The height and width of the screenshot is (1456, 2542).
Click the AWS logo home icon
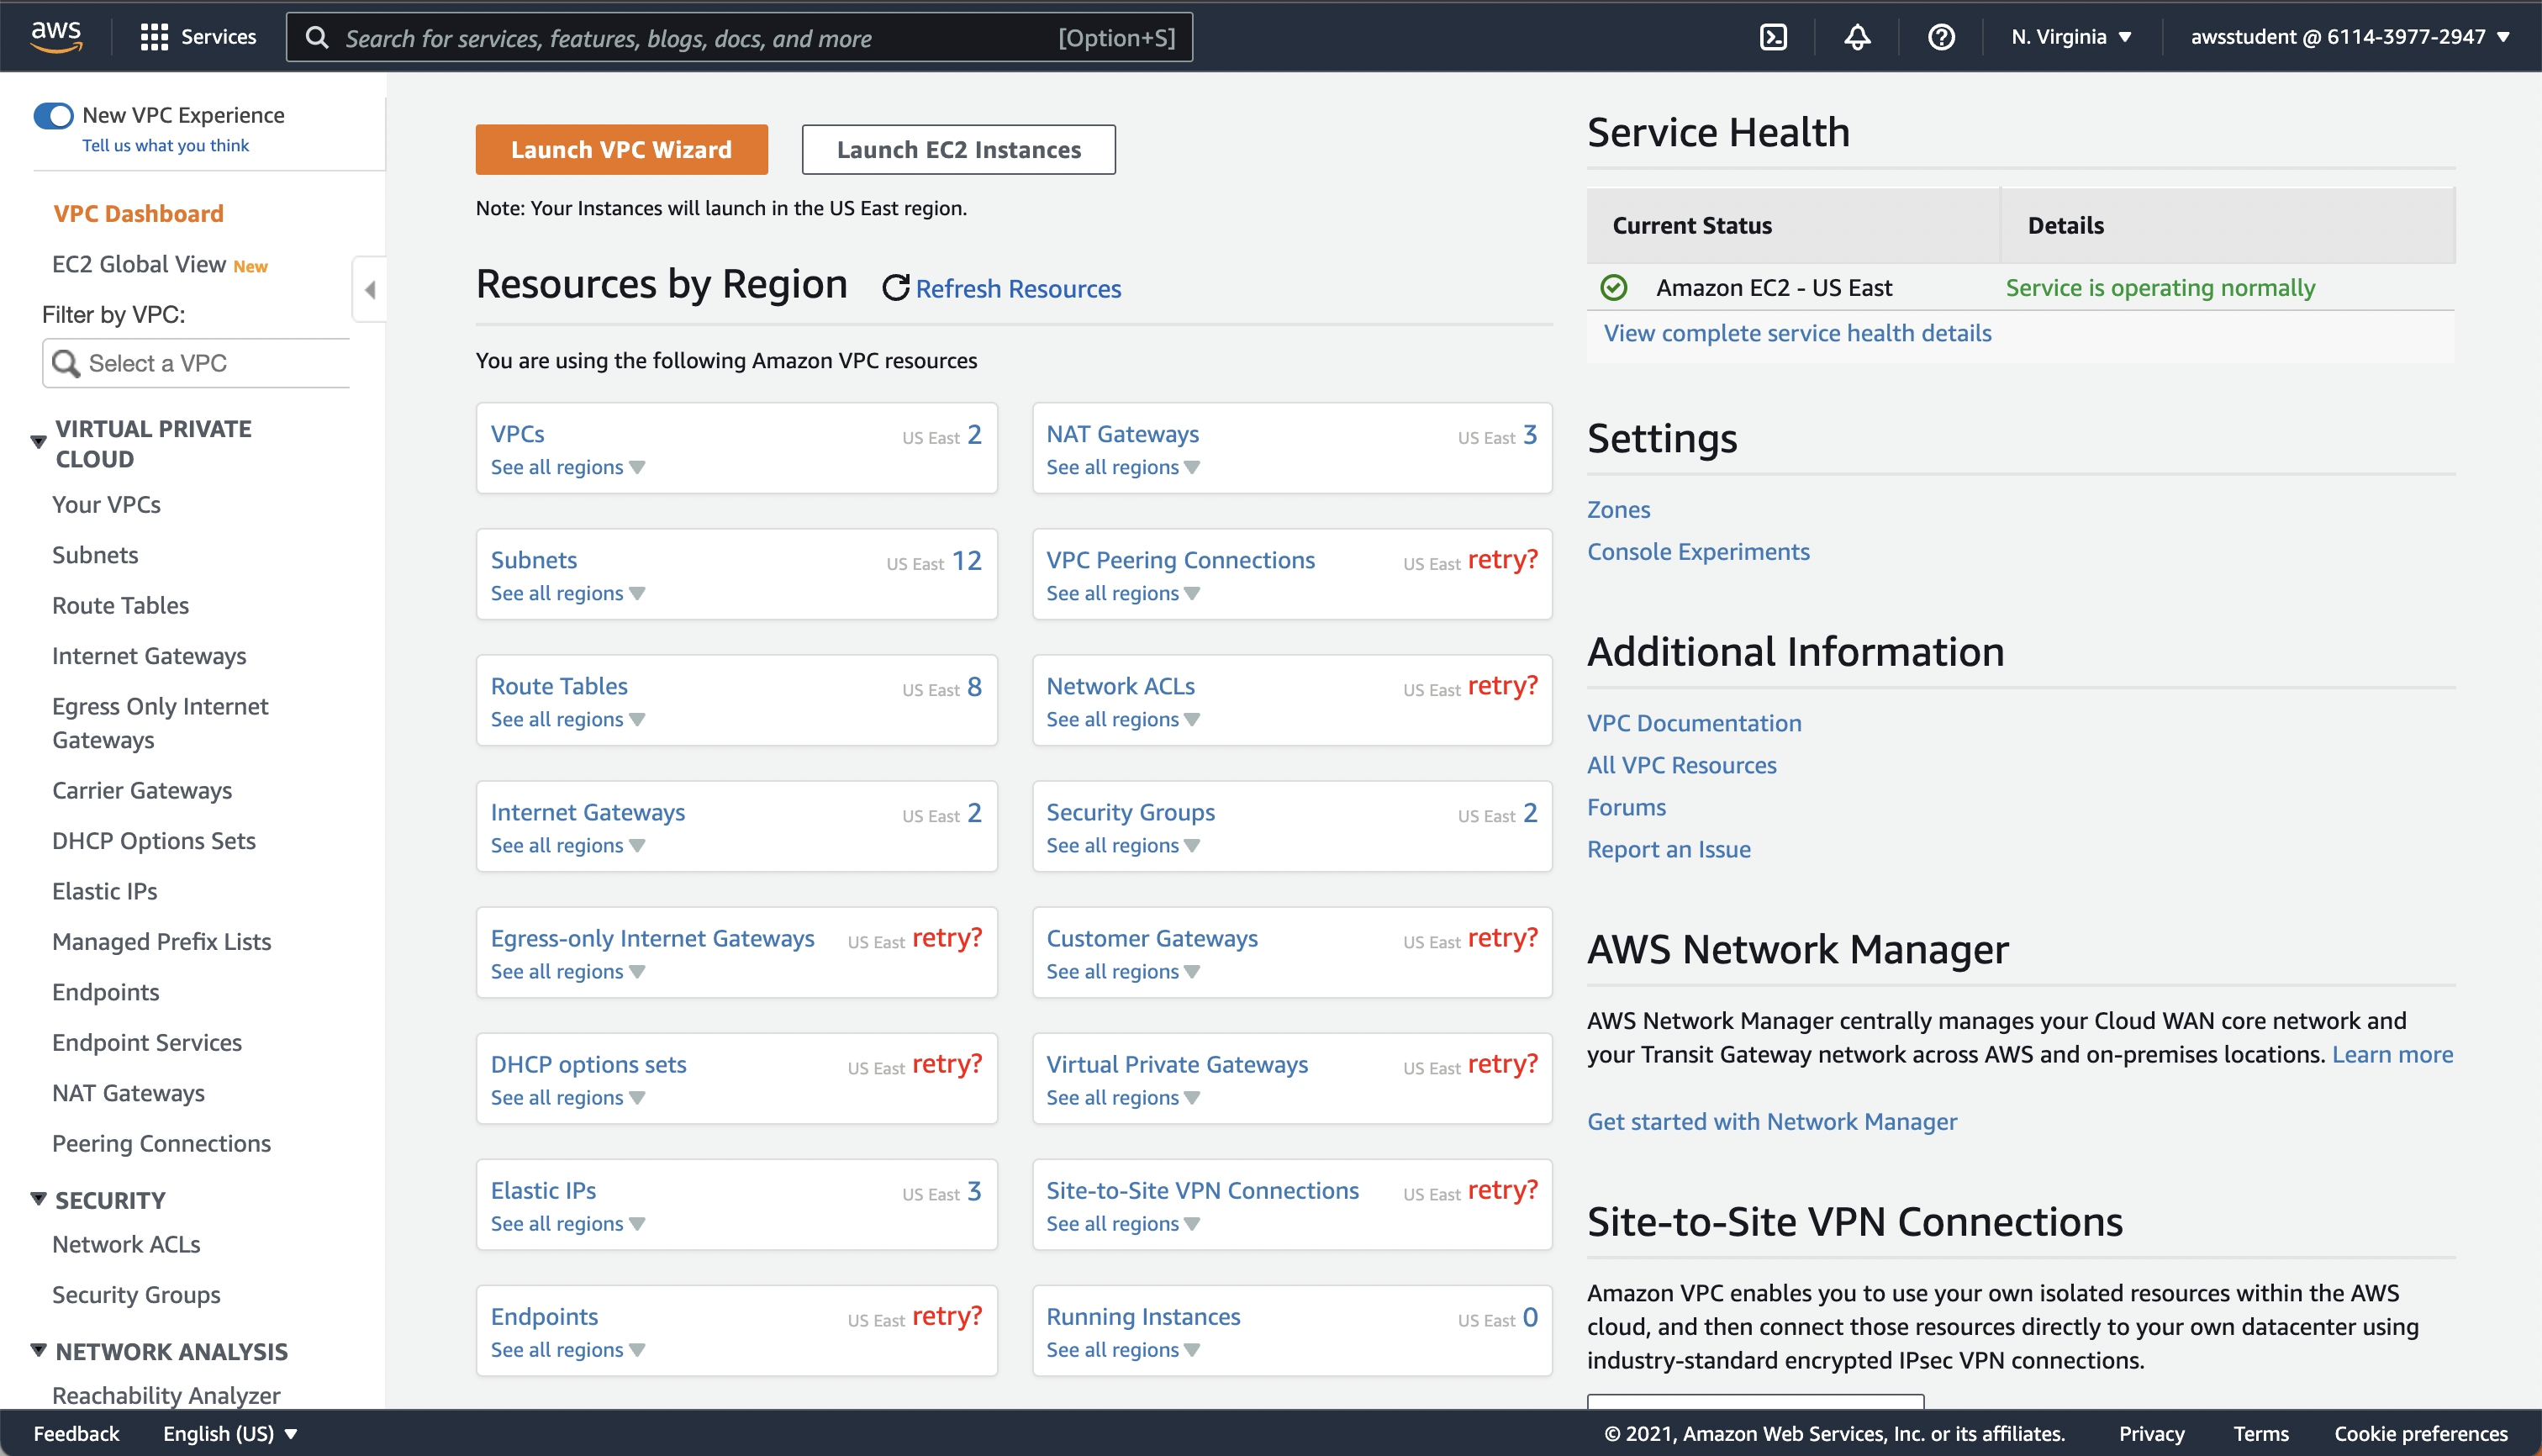56,37
